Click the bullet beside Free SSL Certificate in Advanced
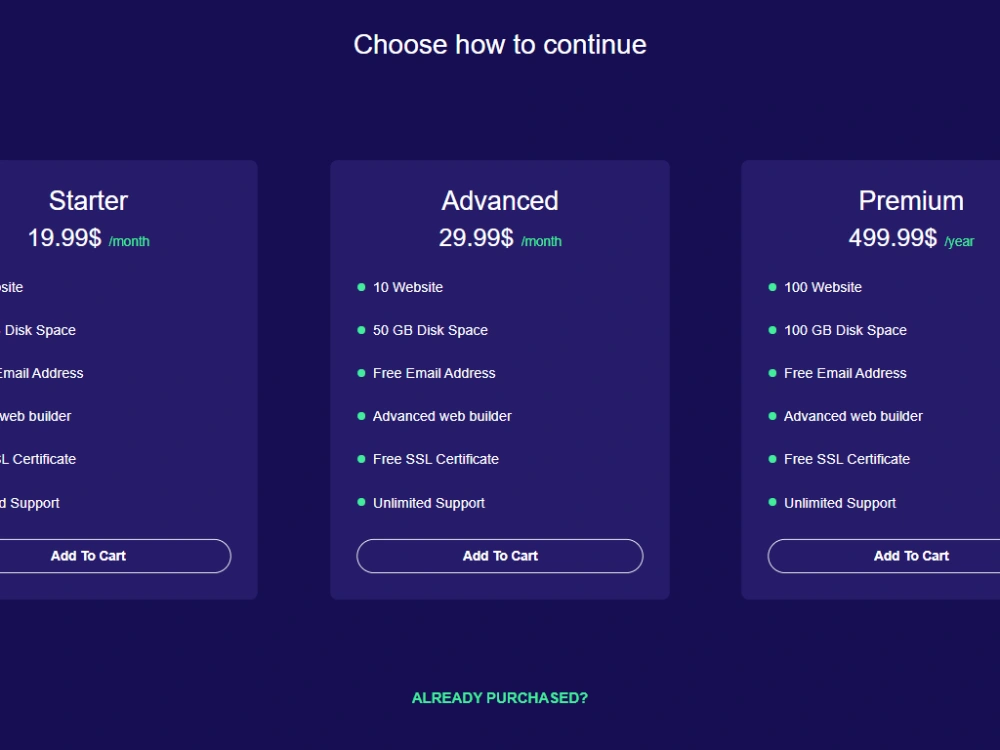Viewport: 1000px width, 750px height. pyautogui.click(x=359, y=459)
